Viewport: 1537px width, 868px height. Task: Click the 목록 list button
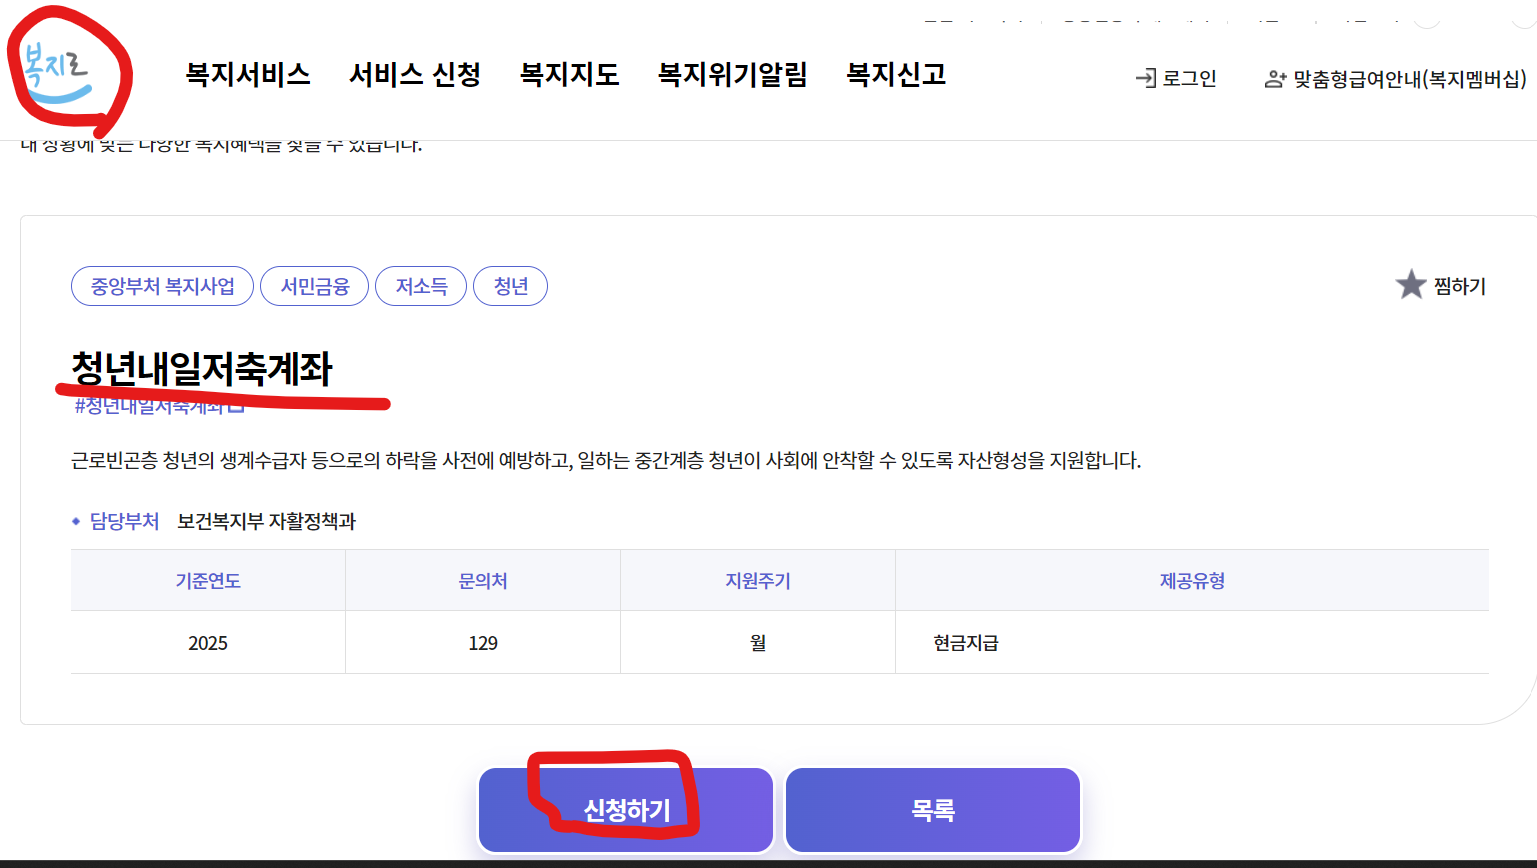tap(932, 808)
